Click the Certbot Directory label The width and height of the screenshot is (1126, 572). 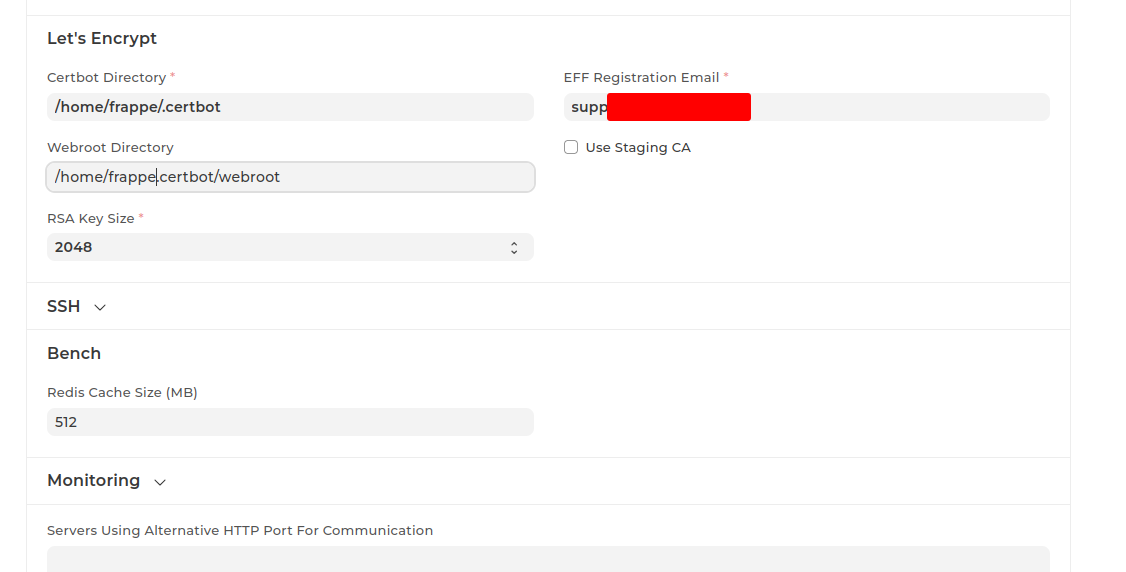pyautogui.click(x=106, y=77)
